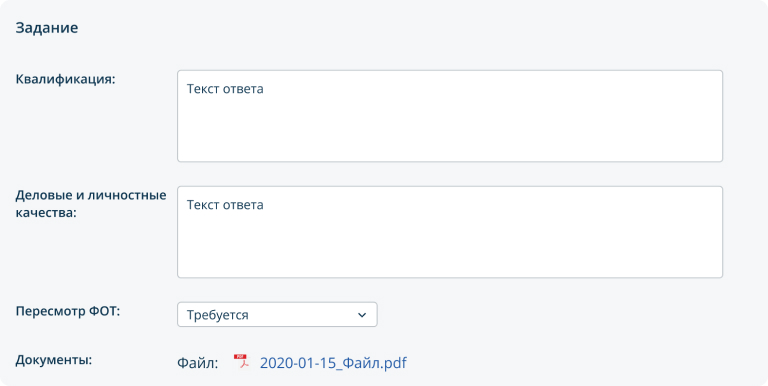This screenshot has height=386, width=768.
Task: Click the Деловые и личностные качества label
Action: click(91, 204)
